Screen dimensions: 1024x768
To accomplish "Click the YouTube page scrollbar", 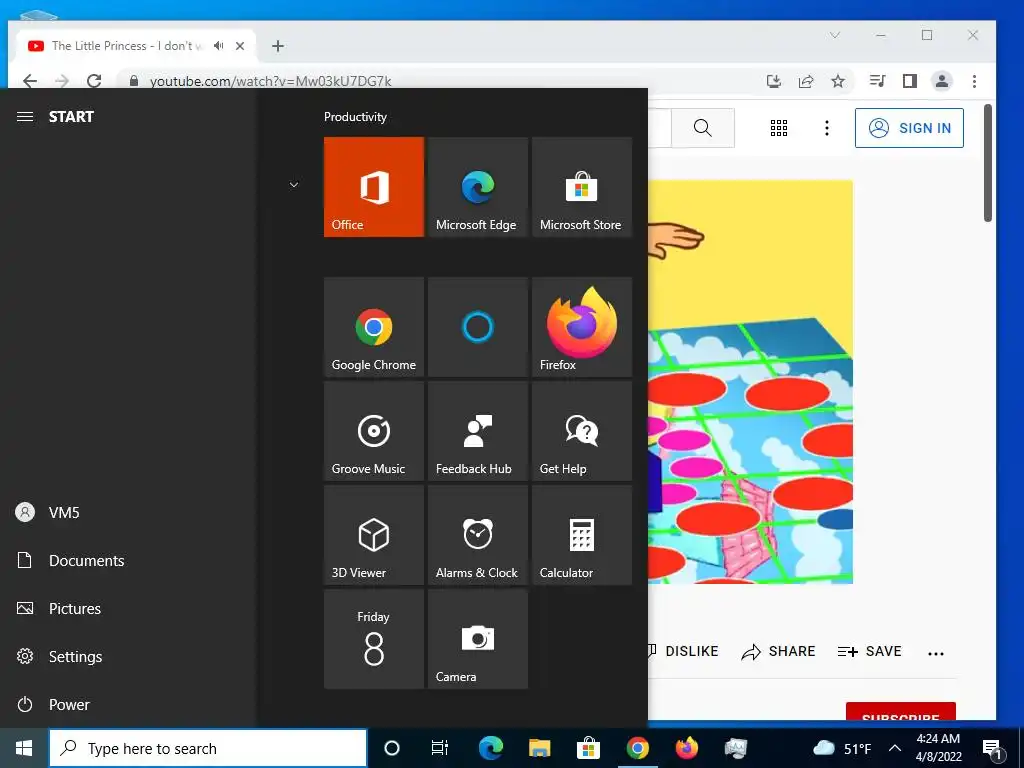I will tap(988, 163).
